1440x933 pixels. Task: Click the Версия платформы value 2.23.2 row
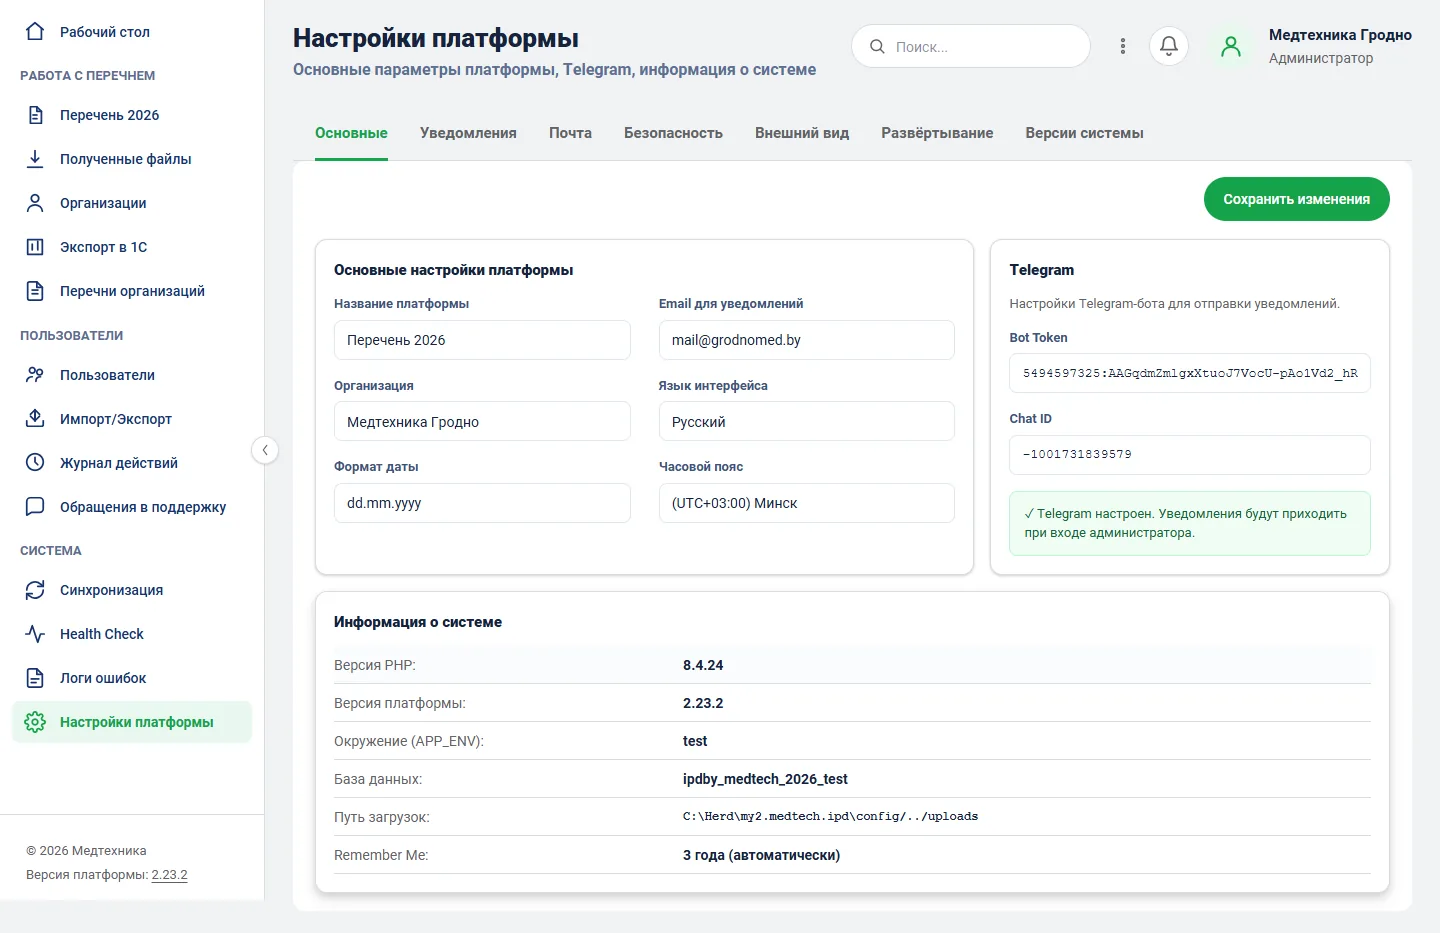click(x=852, y=703)
